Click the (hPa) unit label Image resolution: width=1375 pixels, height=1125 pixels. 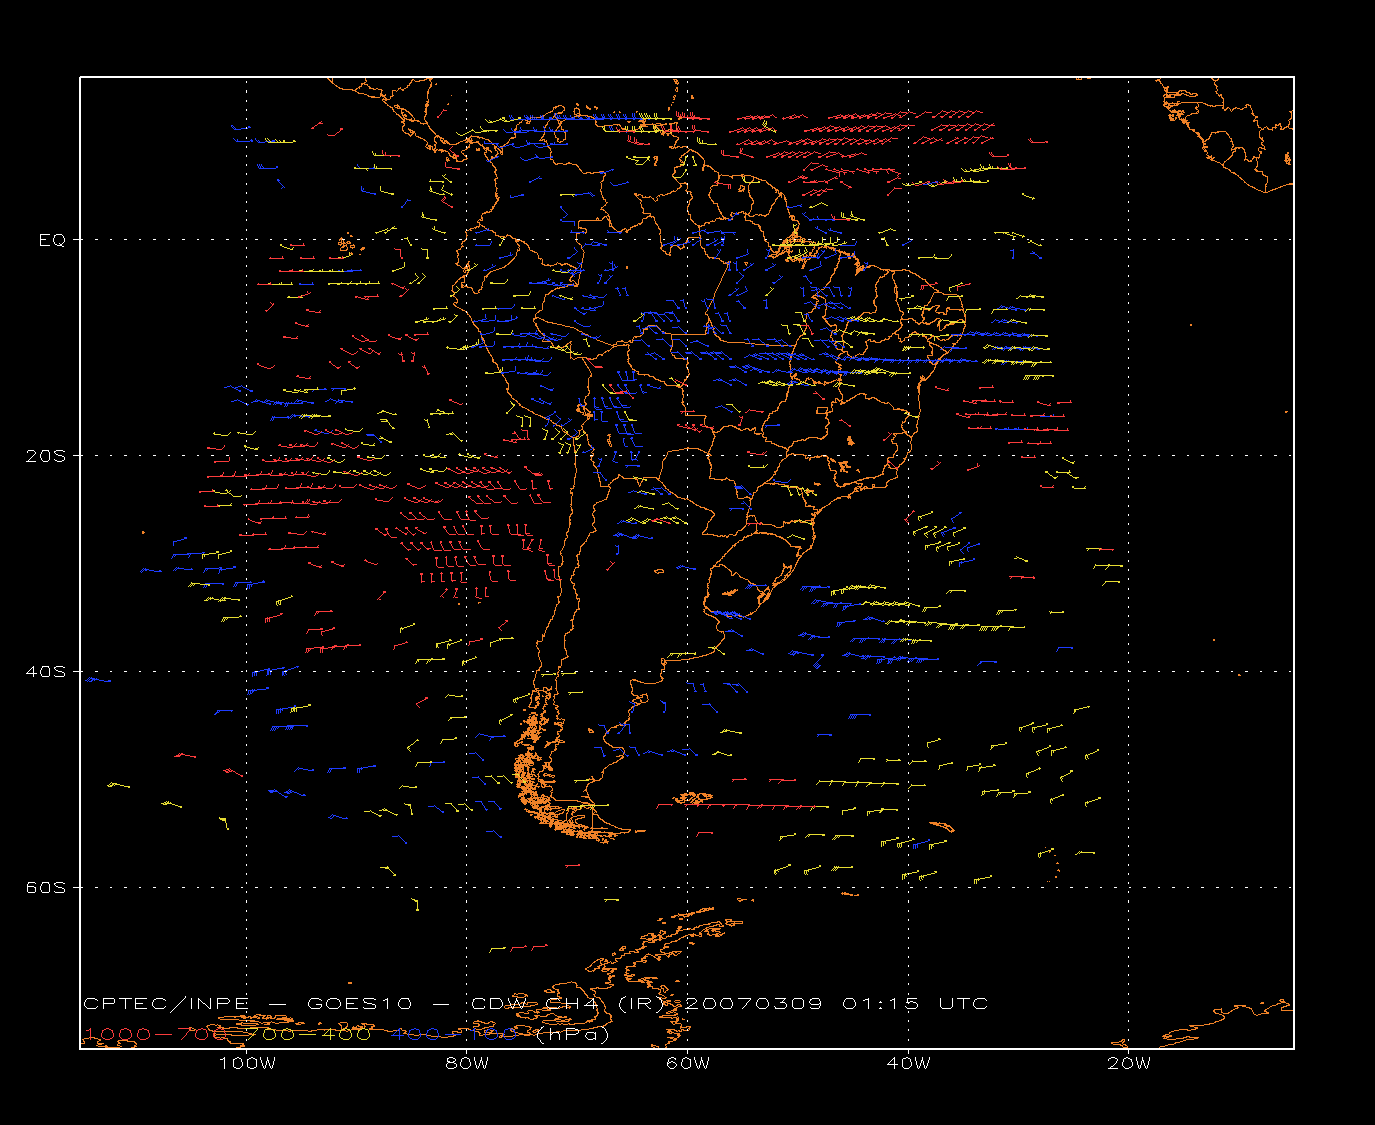point(573,1034)
